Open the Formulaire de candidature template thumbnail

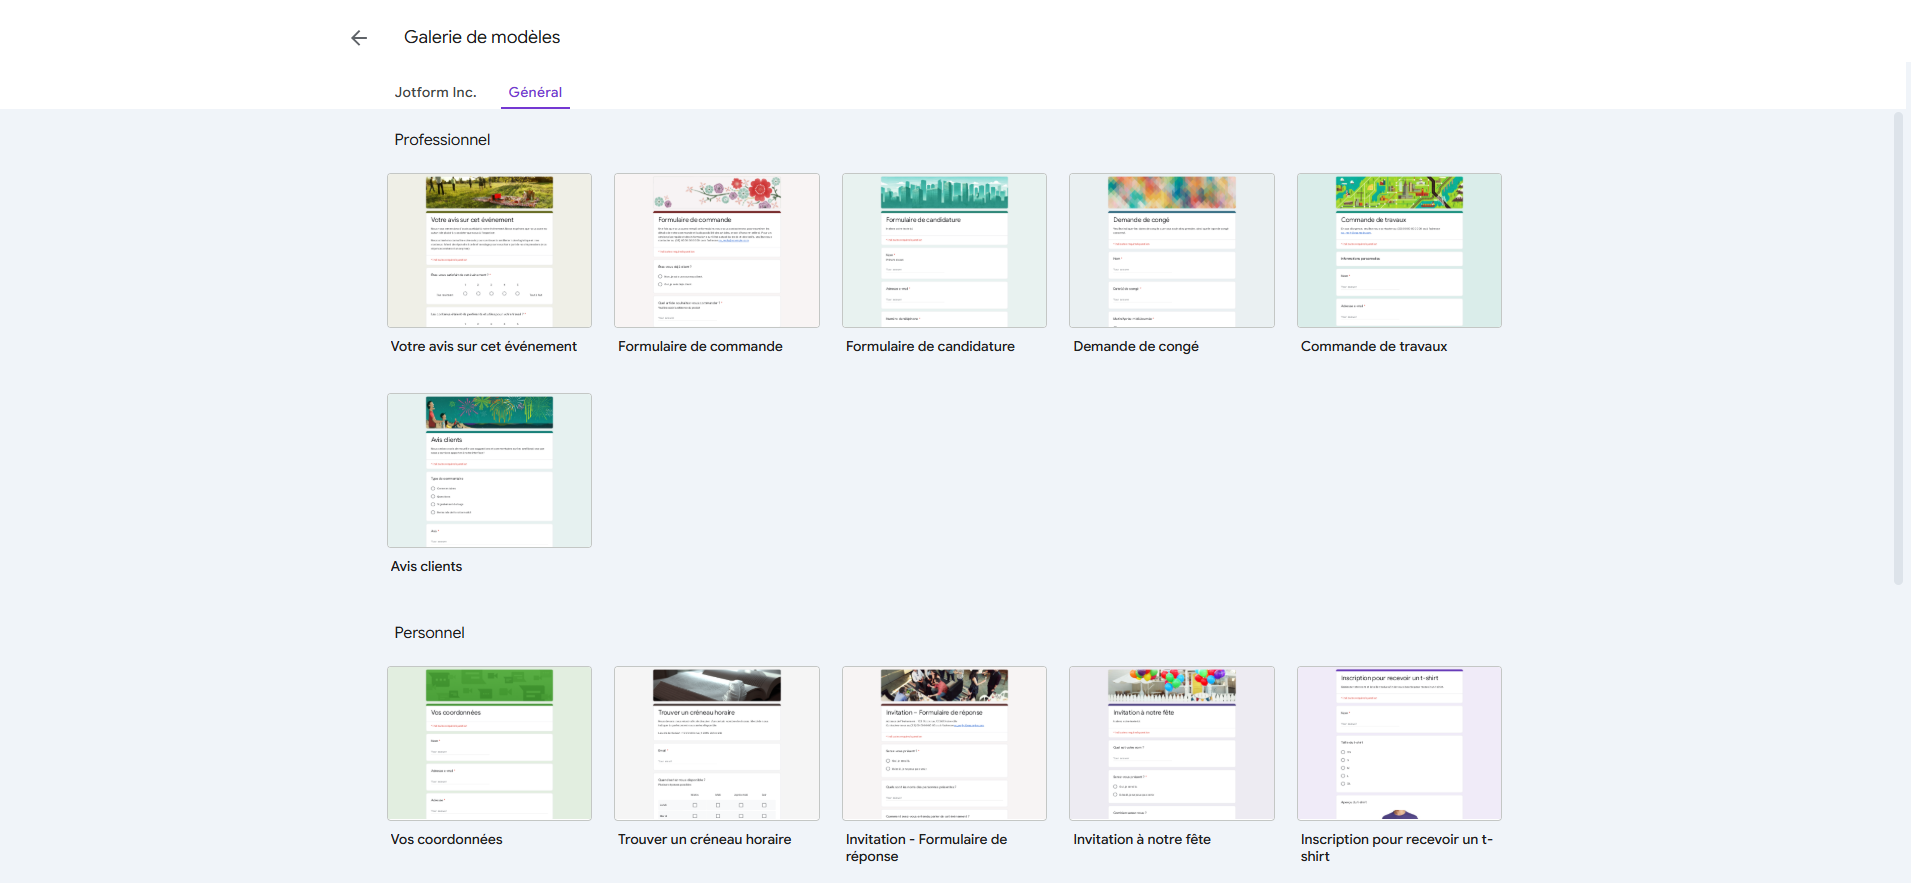pos(944,250)
